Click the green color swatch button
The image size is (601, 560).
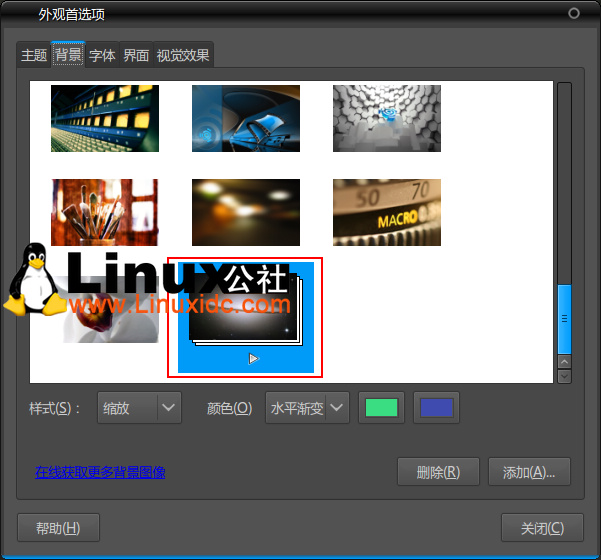[x=382, y=408]
